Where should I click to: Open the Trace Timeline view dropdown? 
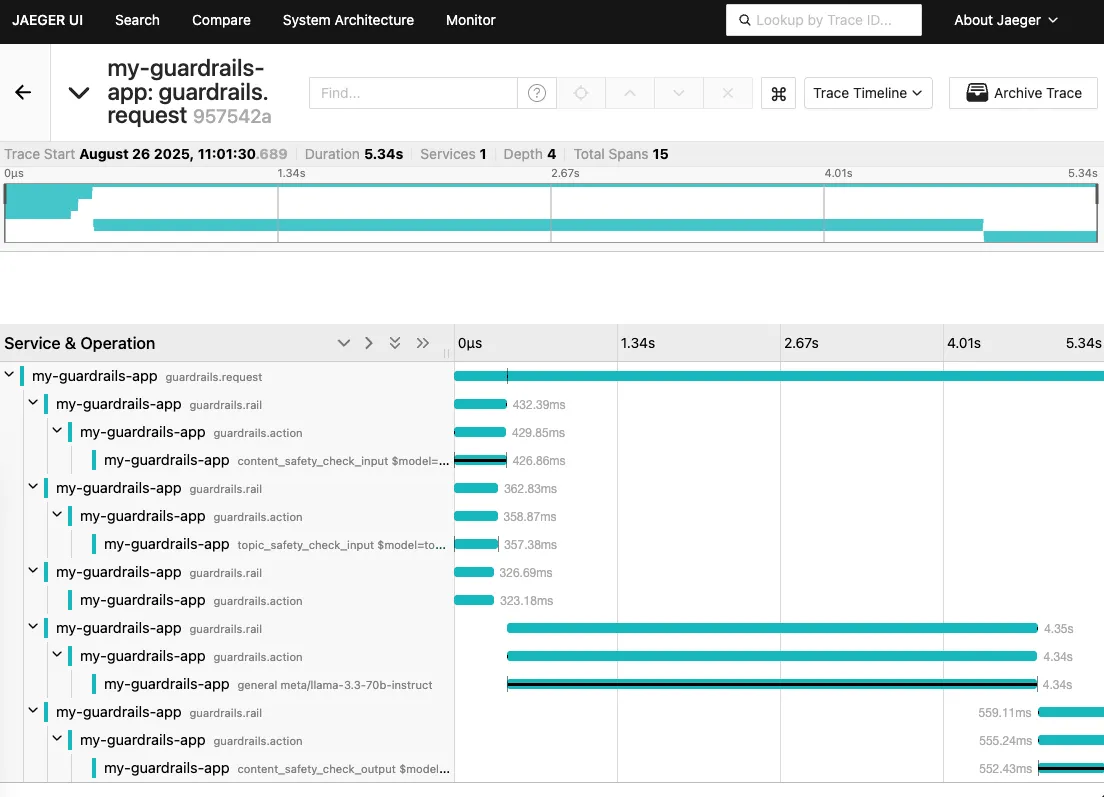867,93
